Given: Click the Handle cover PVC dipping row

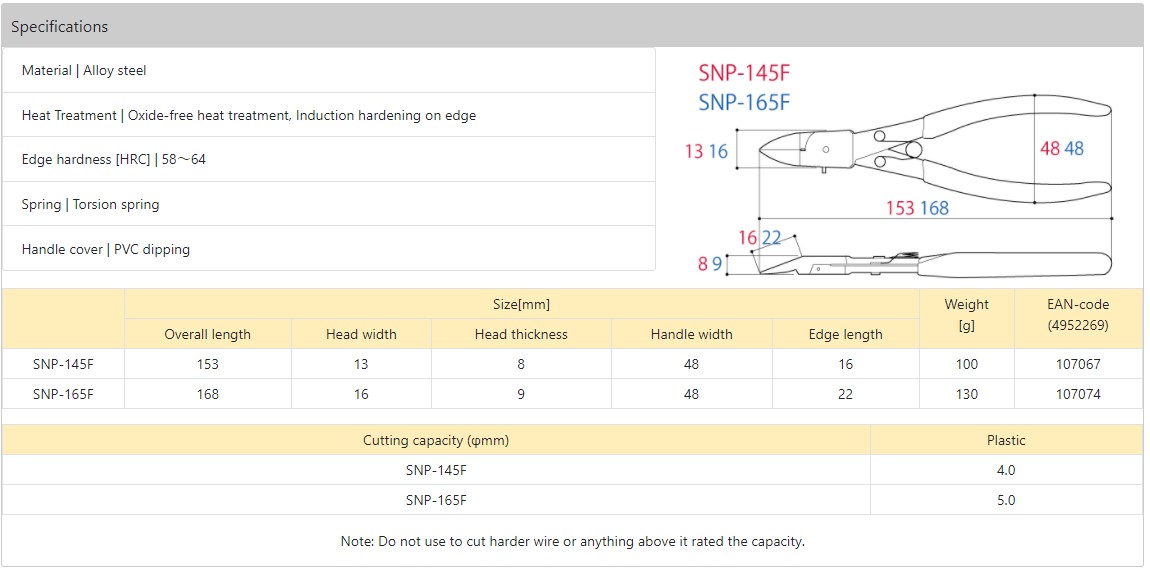Looking at the screenshot, I should (329, 249).
